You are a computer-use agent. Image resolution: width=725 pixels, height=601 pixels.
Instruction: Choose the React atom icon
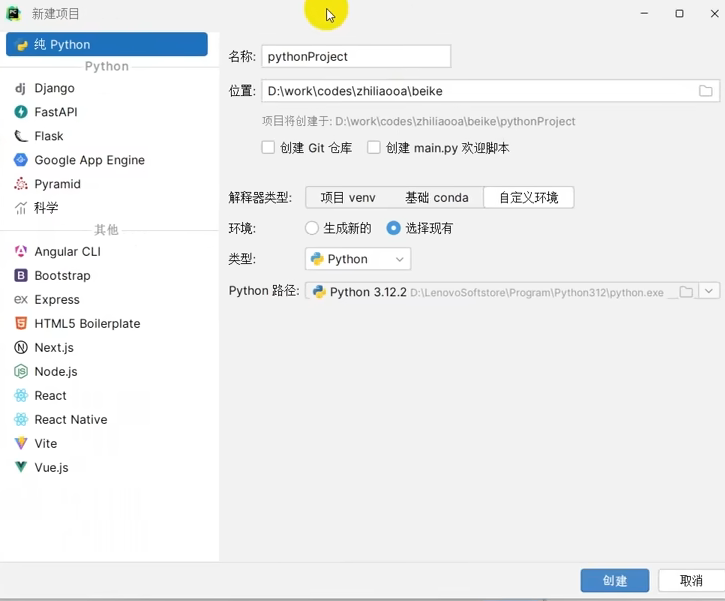click(x=21, y=395)
